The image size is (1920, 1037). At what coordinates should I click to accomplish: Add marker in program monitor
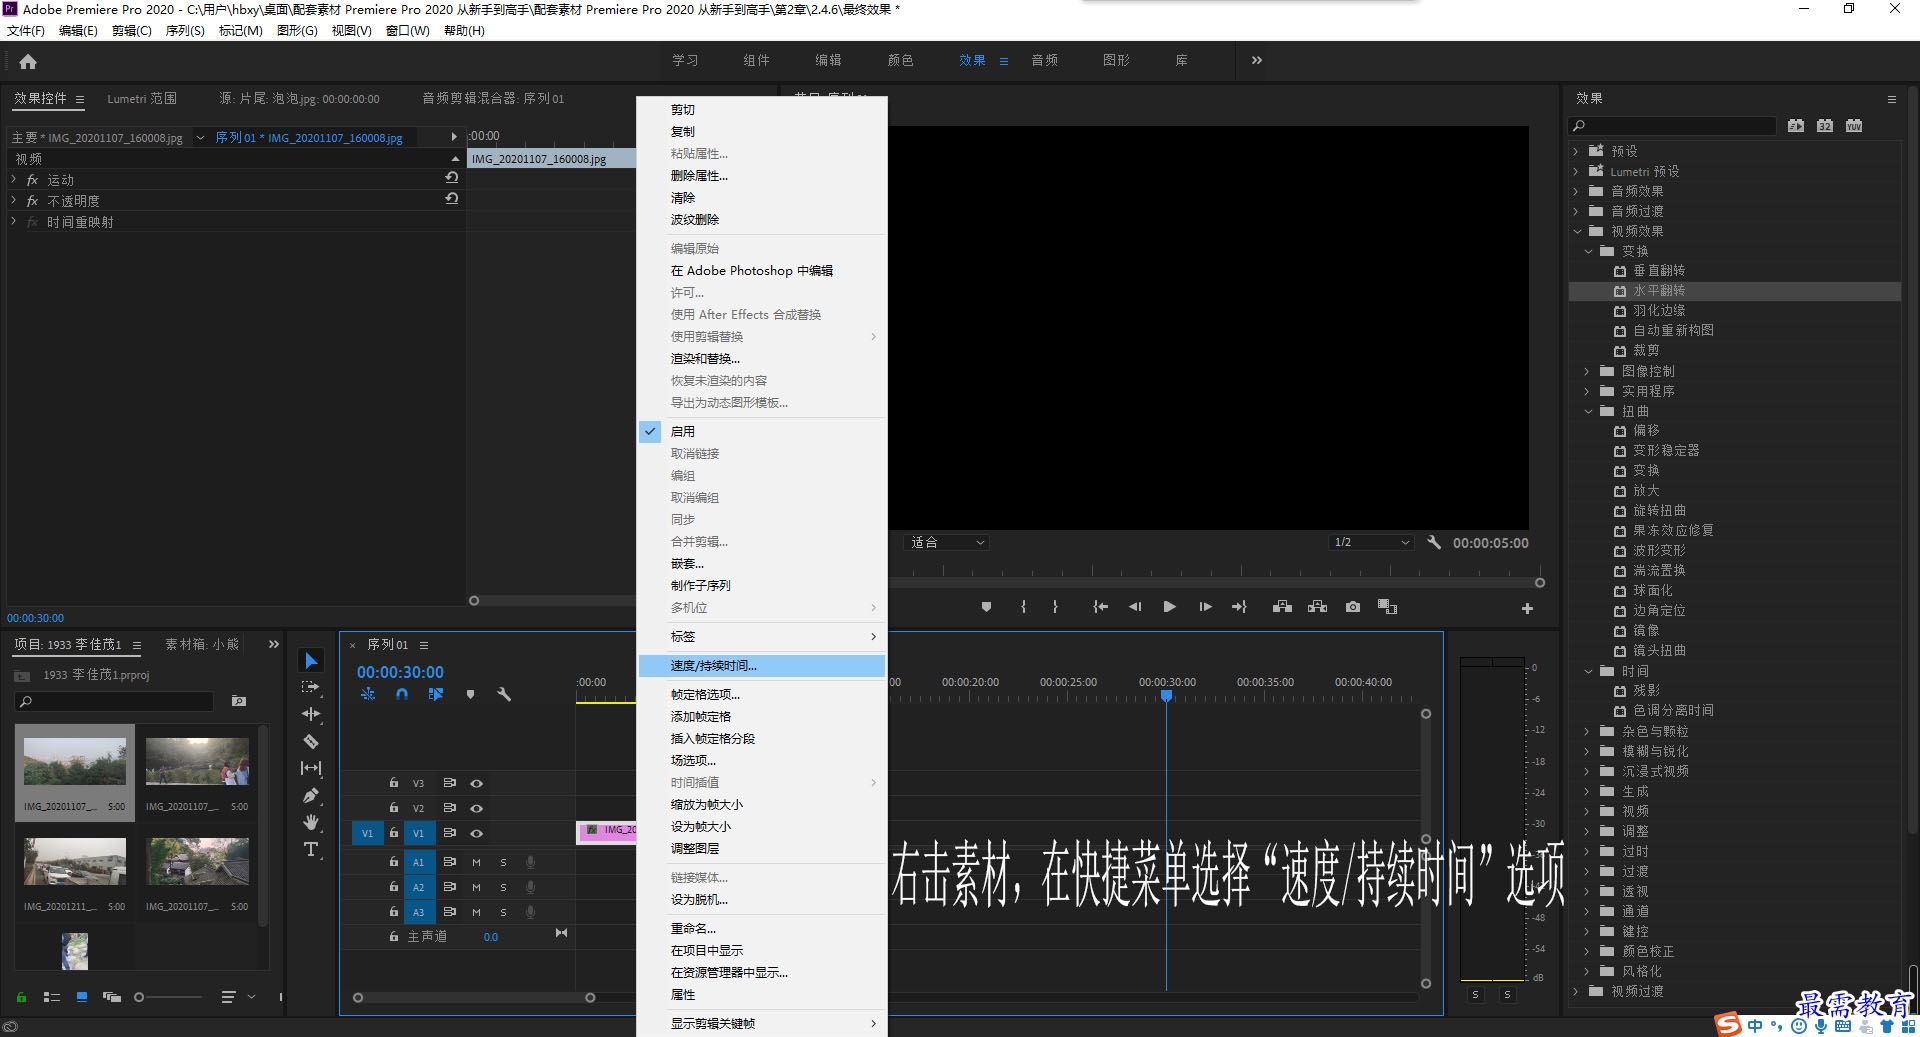[986, 607]
